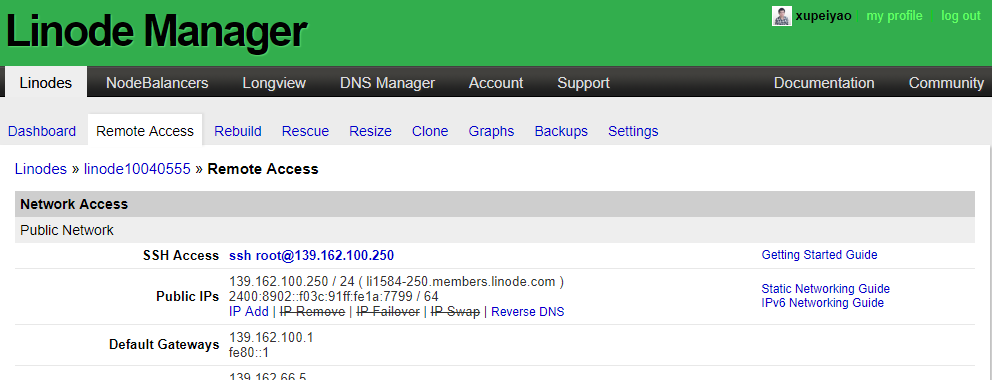Image resolution: width=992 pixels, height=380 pixels.
Task: Click the fe80::1 gateway text
Action: click(x=249, y=352)
